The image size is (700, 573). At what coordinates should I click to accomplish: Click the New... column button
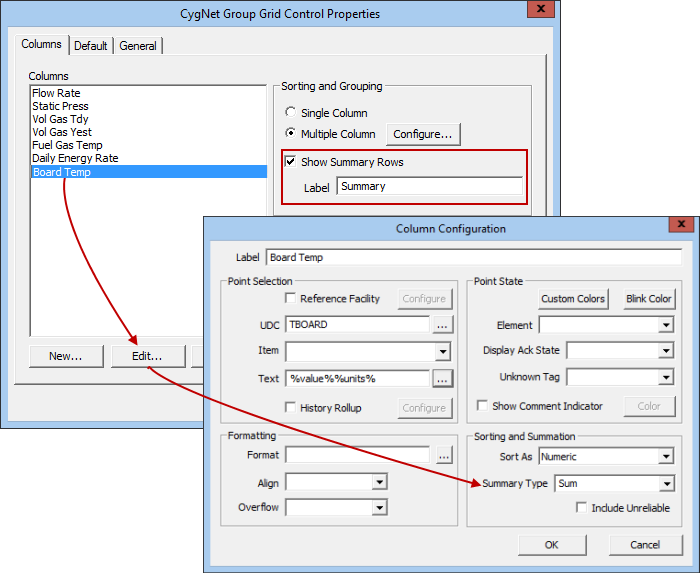[66, 356]
